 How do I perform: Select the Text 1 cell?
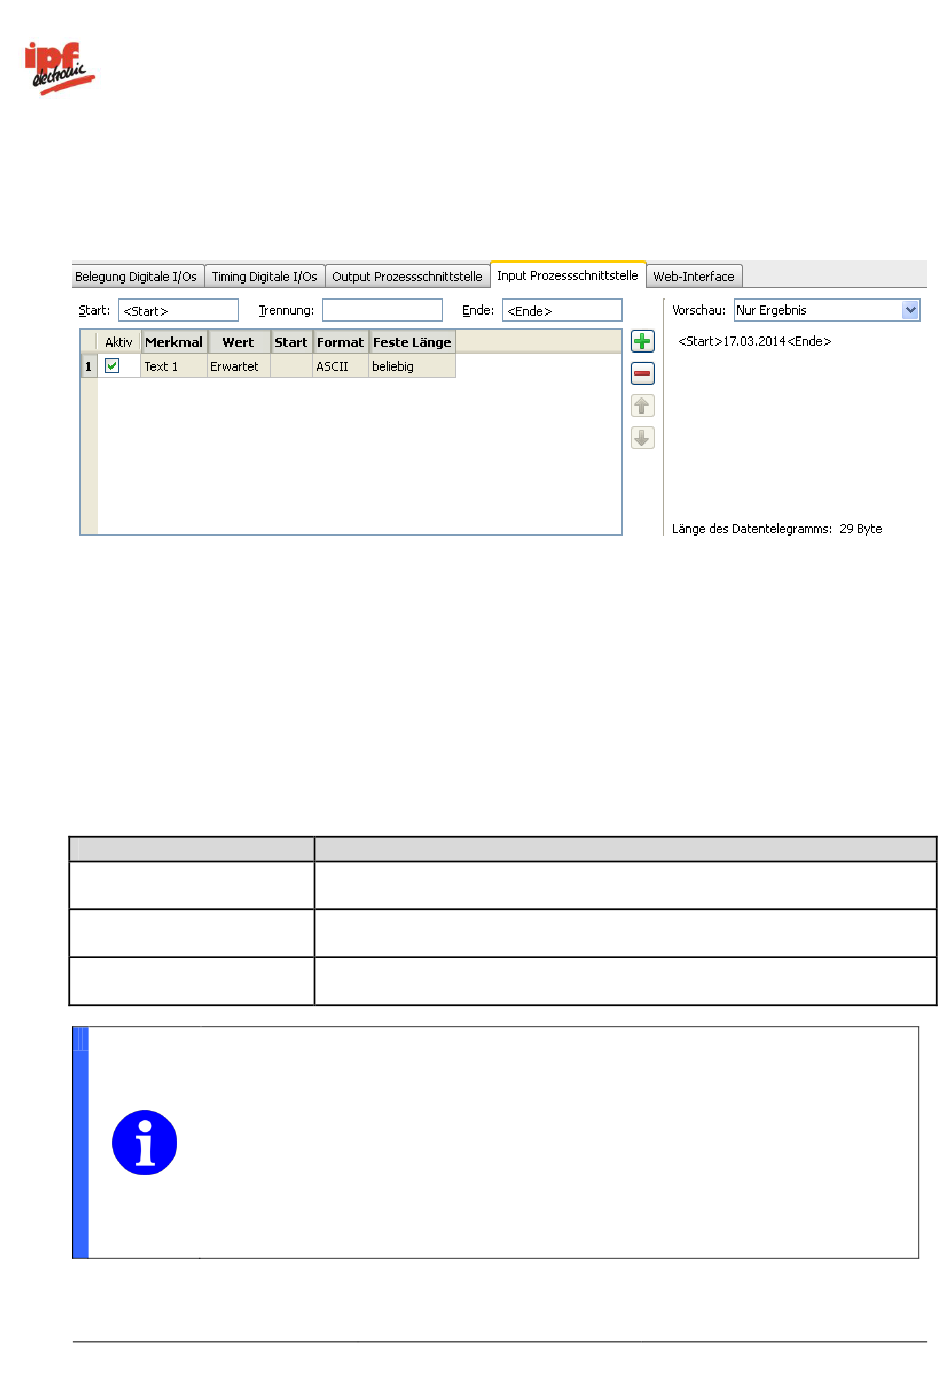(174, 366)
